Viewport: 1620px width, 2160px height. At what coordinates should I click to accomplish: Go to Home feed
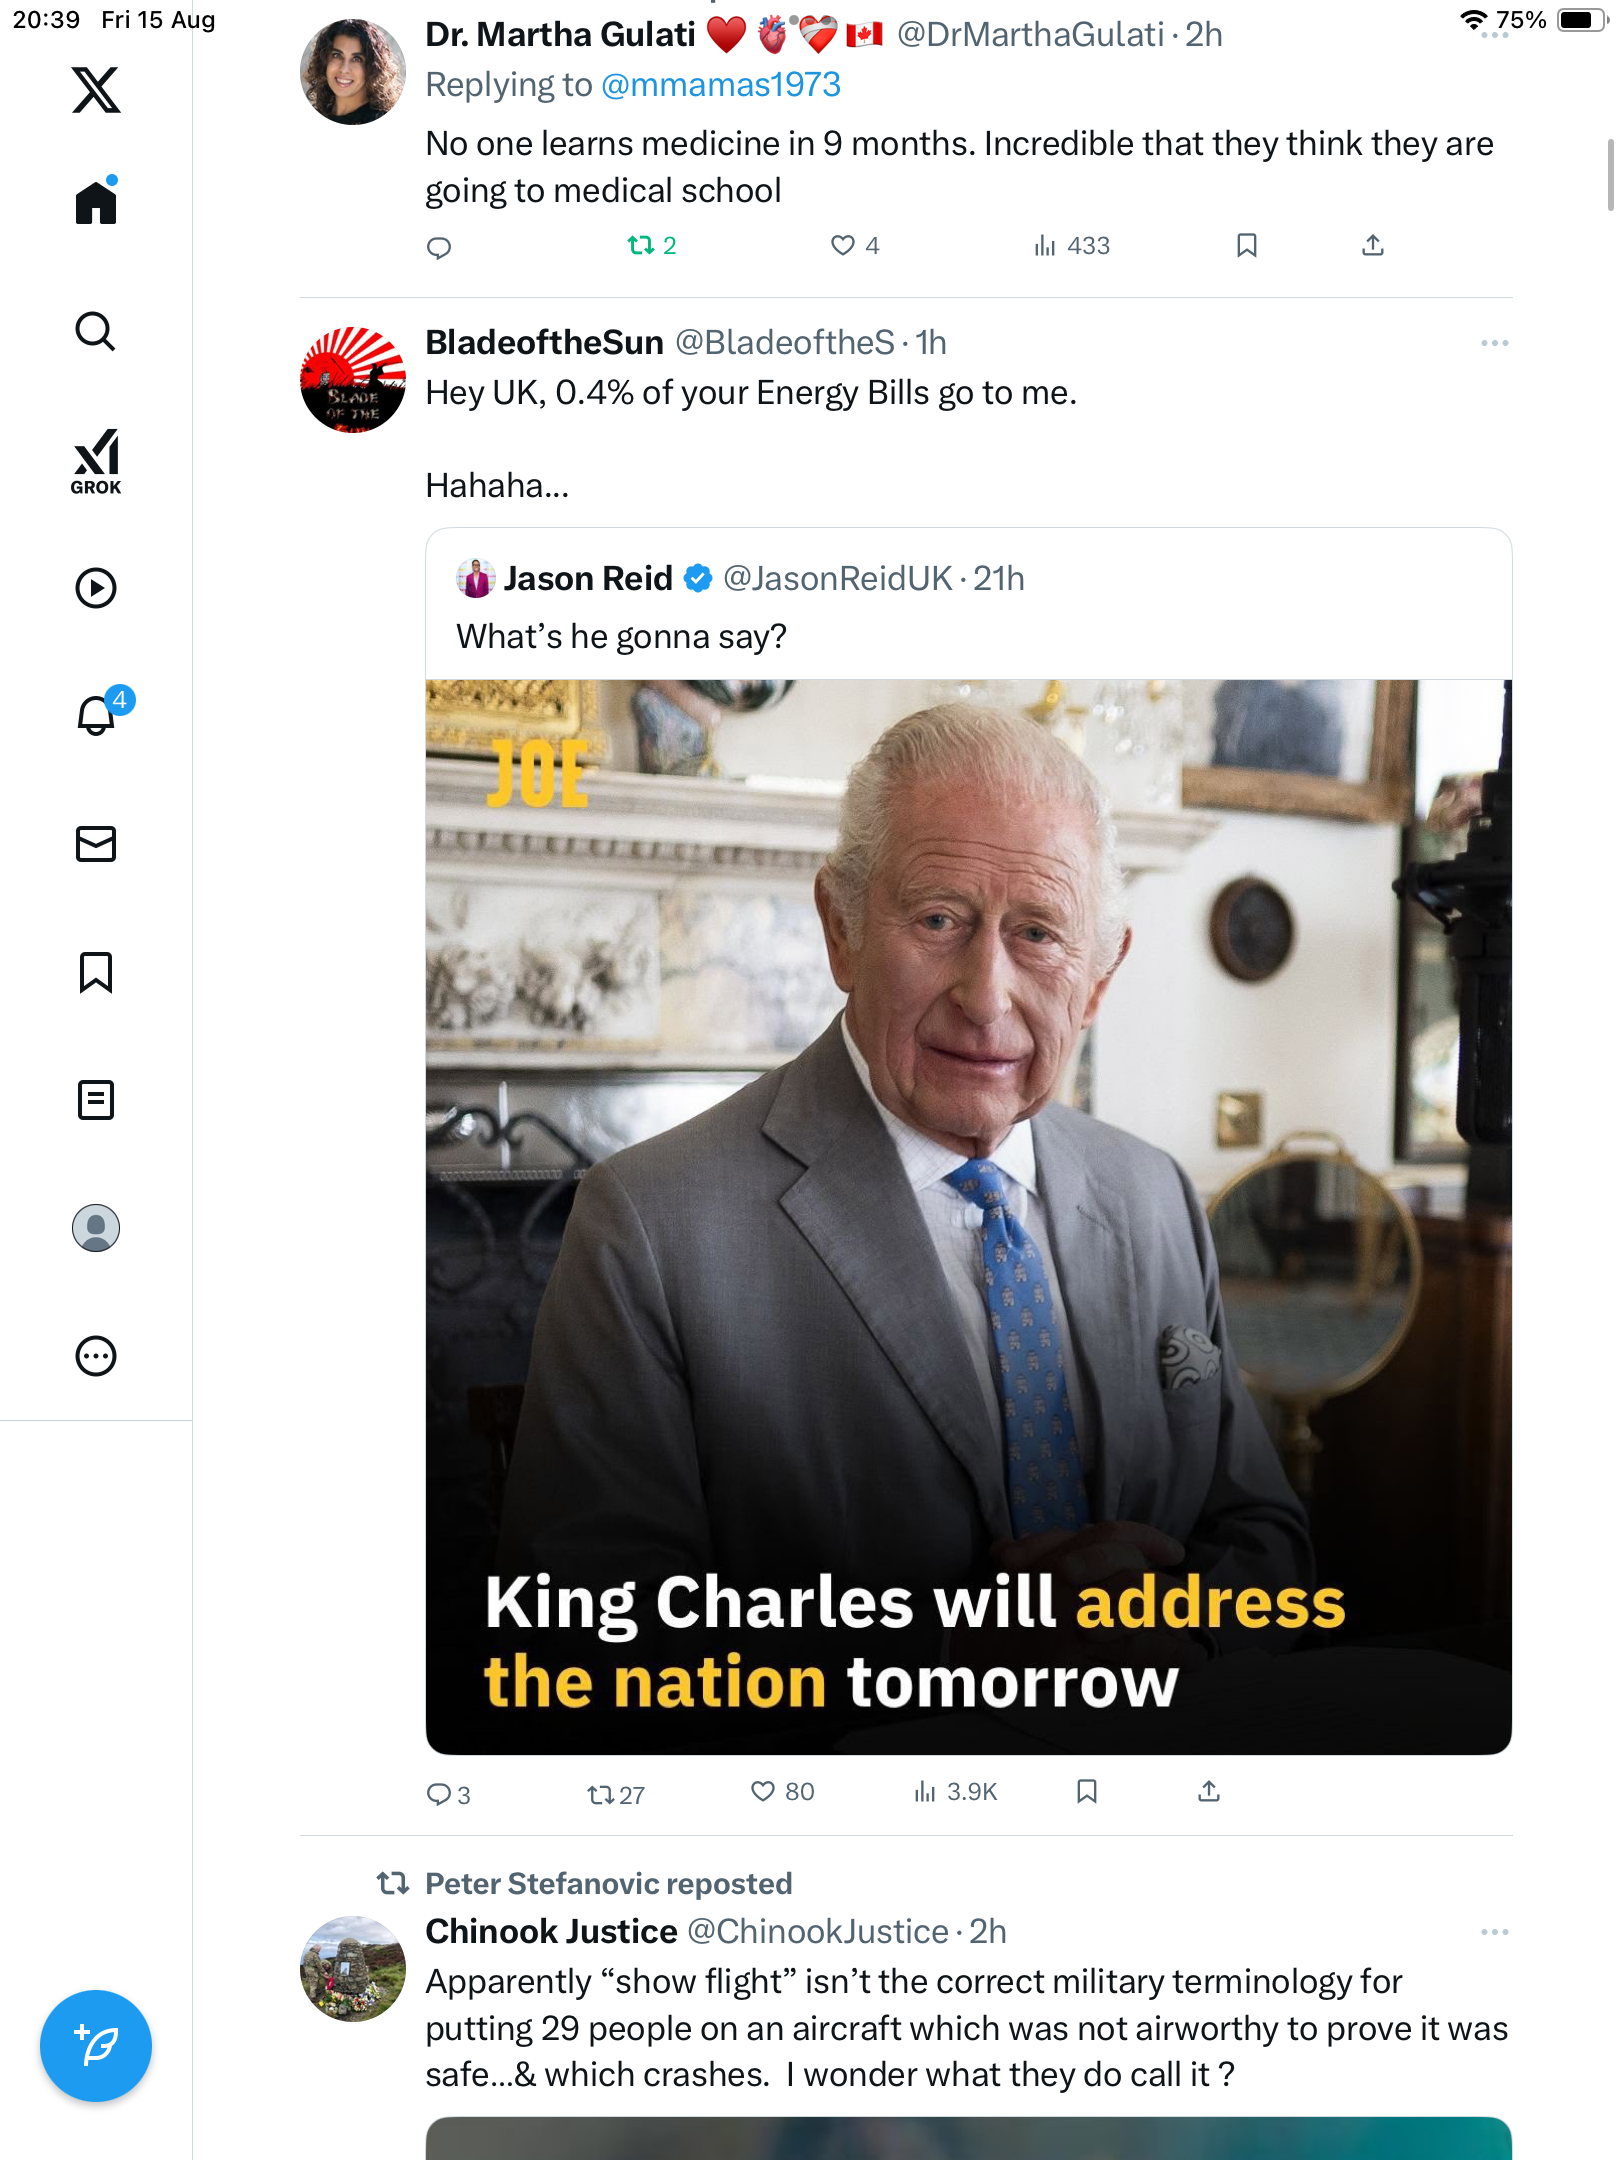96,203
